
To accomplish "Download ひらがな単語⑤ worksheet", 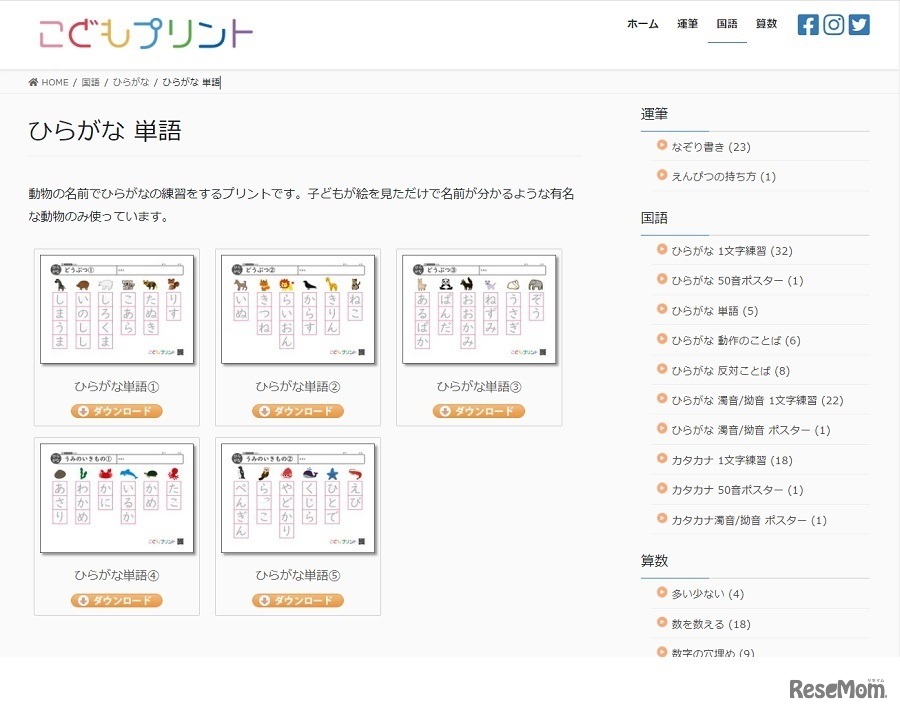I will (x=297, y=600).
